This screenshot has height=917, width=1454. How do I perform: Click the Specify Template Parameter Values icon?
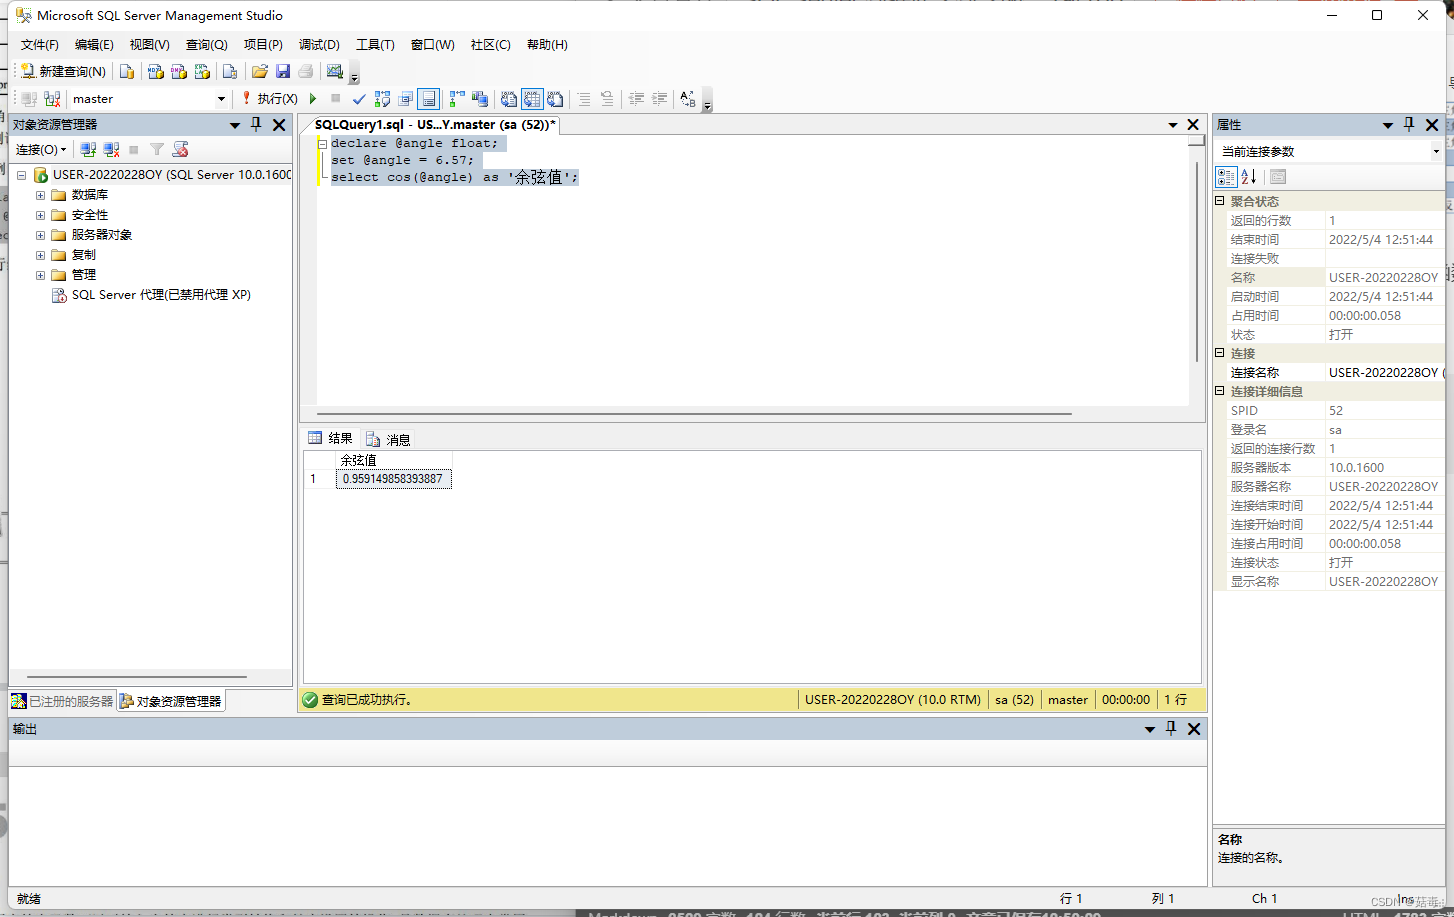click(688, 99)
